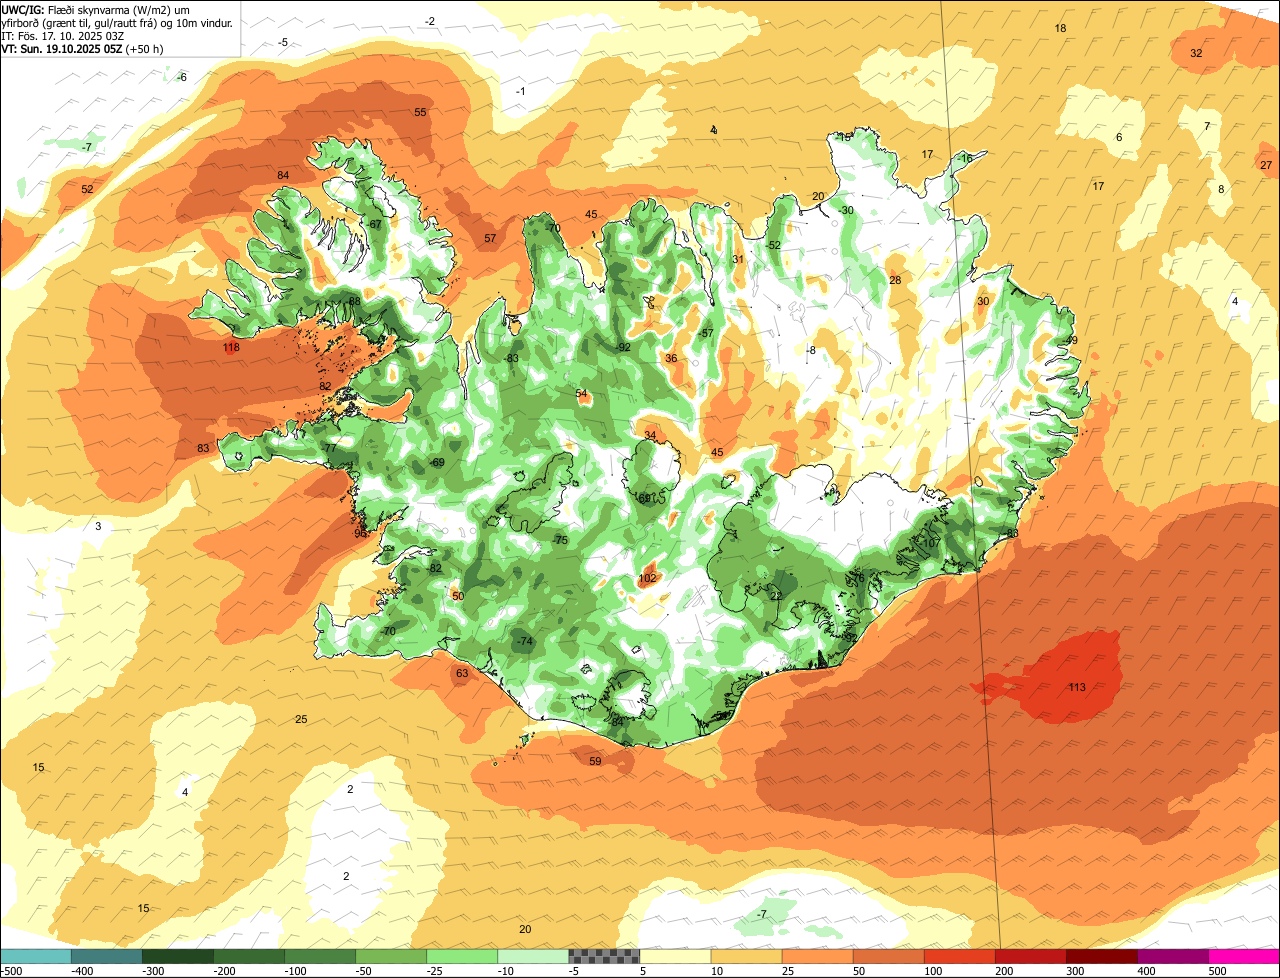Click the checkered -5 to 5 legend swatch
Image resolution: width=1280 pixels, height=978 pixels.
604,956
